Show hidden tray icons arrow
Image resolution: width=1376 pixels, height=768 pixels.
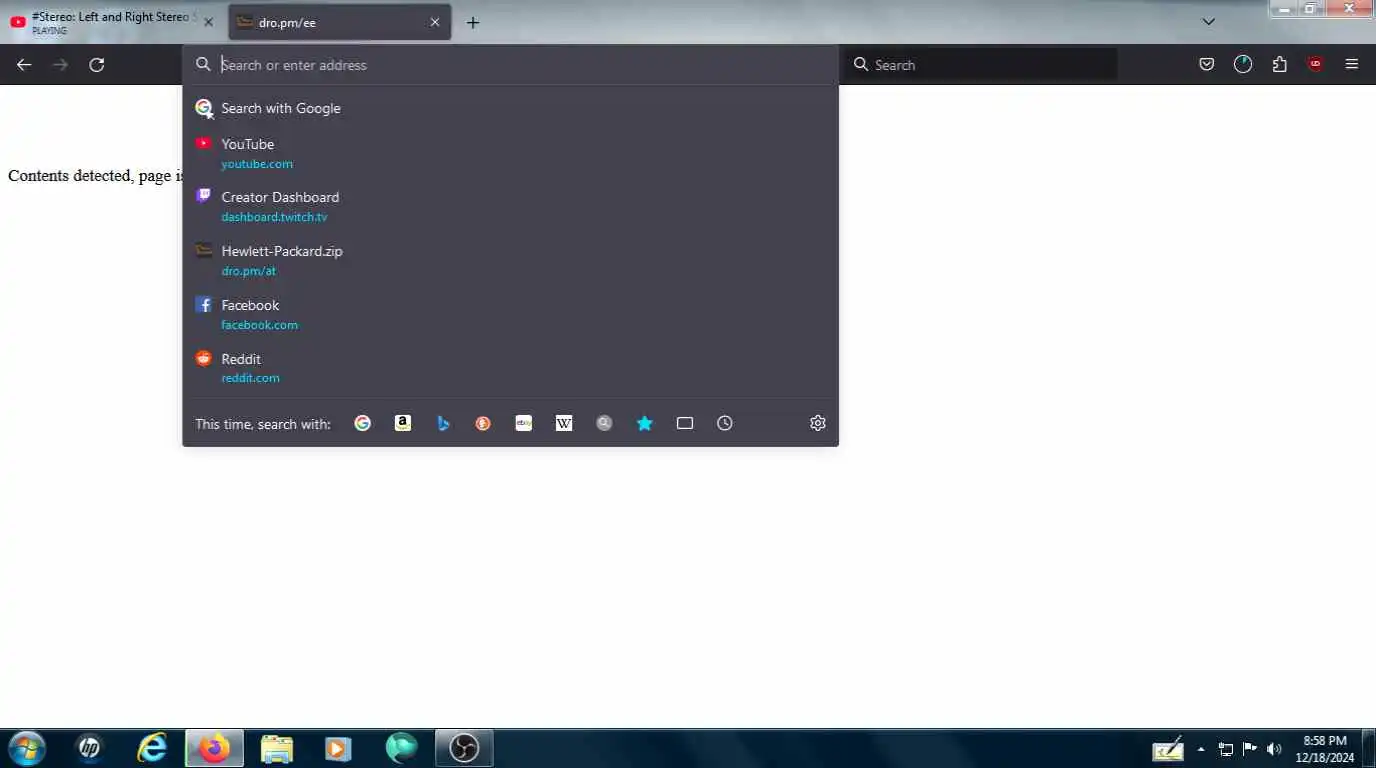(x=1201, y=749)
